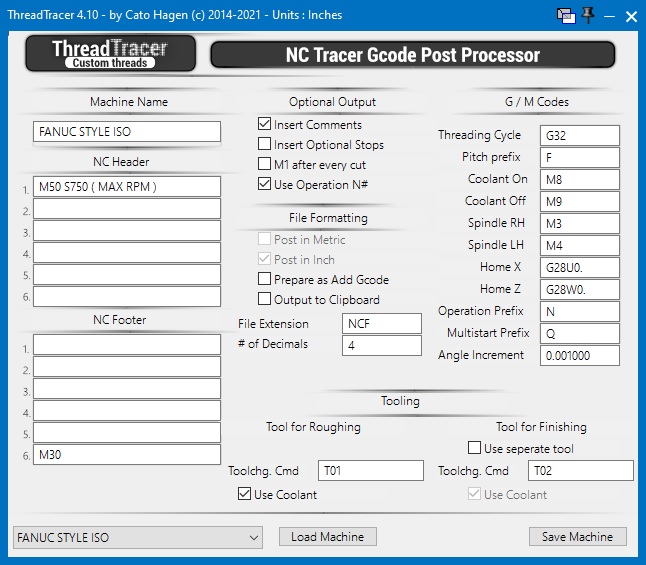Click the Save Machine button
This screenshot has width=646, height=565.
[577, 537]
